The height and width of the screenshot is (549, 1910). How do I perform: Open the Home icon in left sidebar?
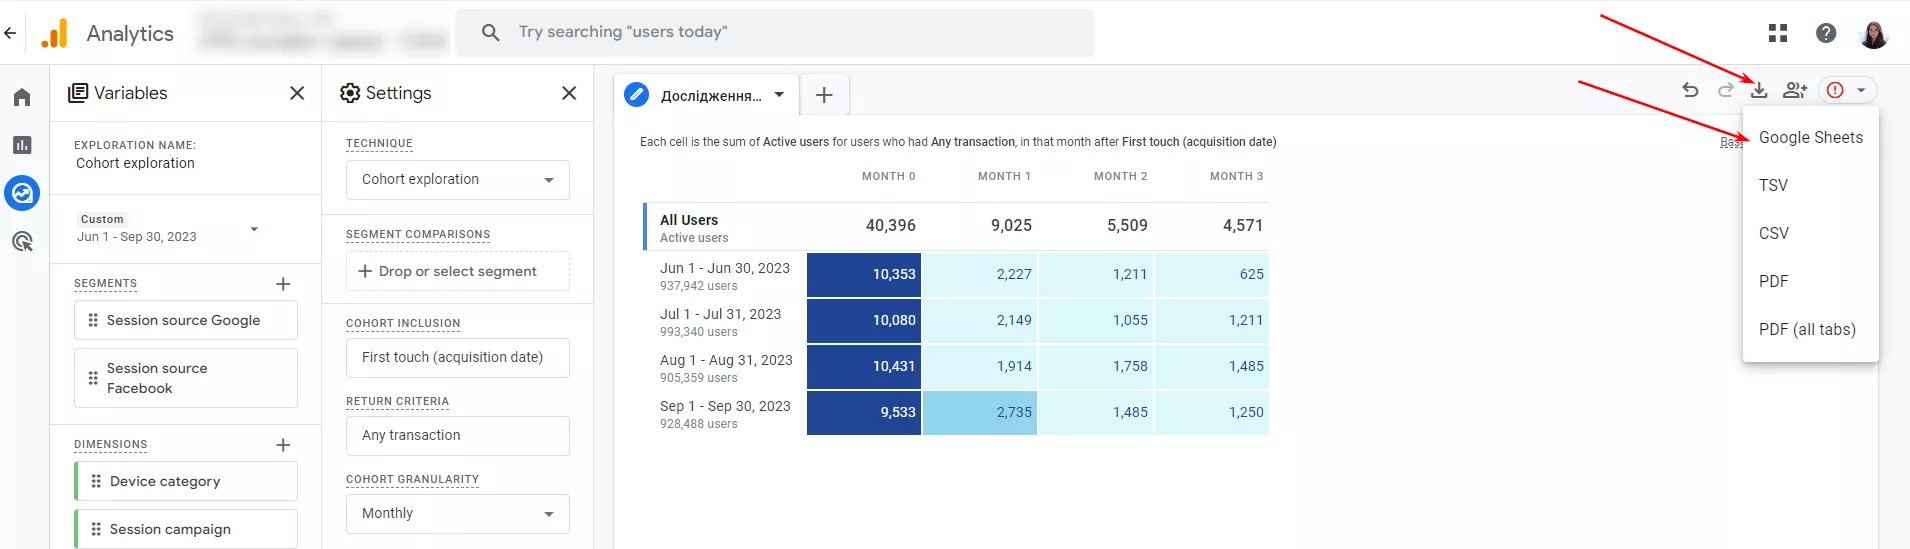pos(22,97)
